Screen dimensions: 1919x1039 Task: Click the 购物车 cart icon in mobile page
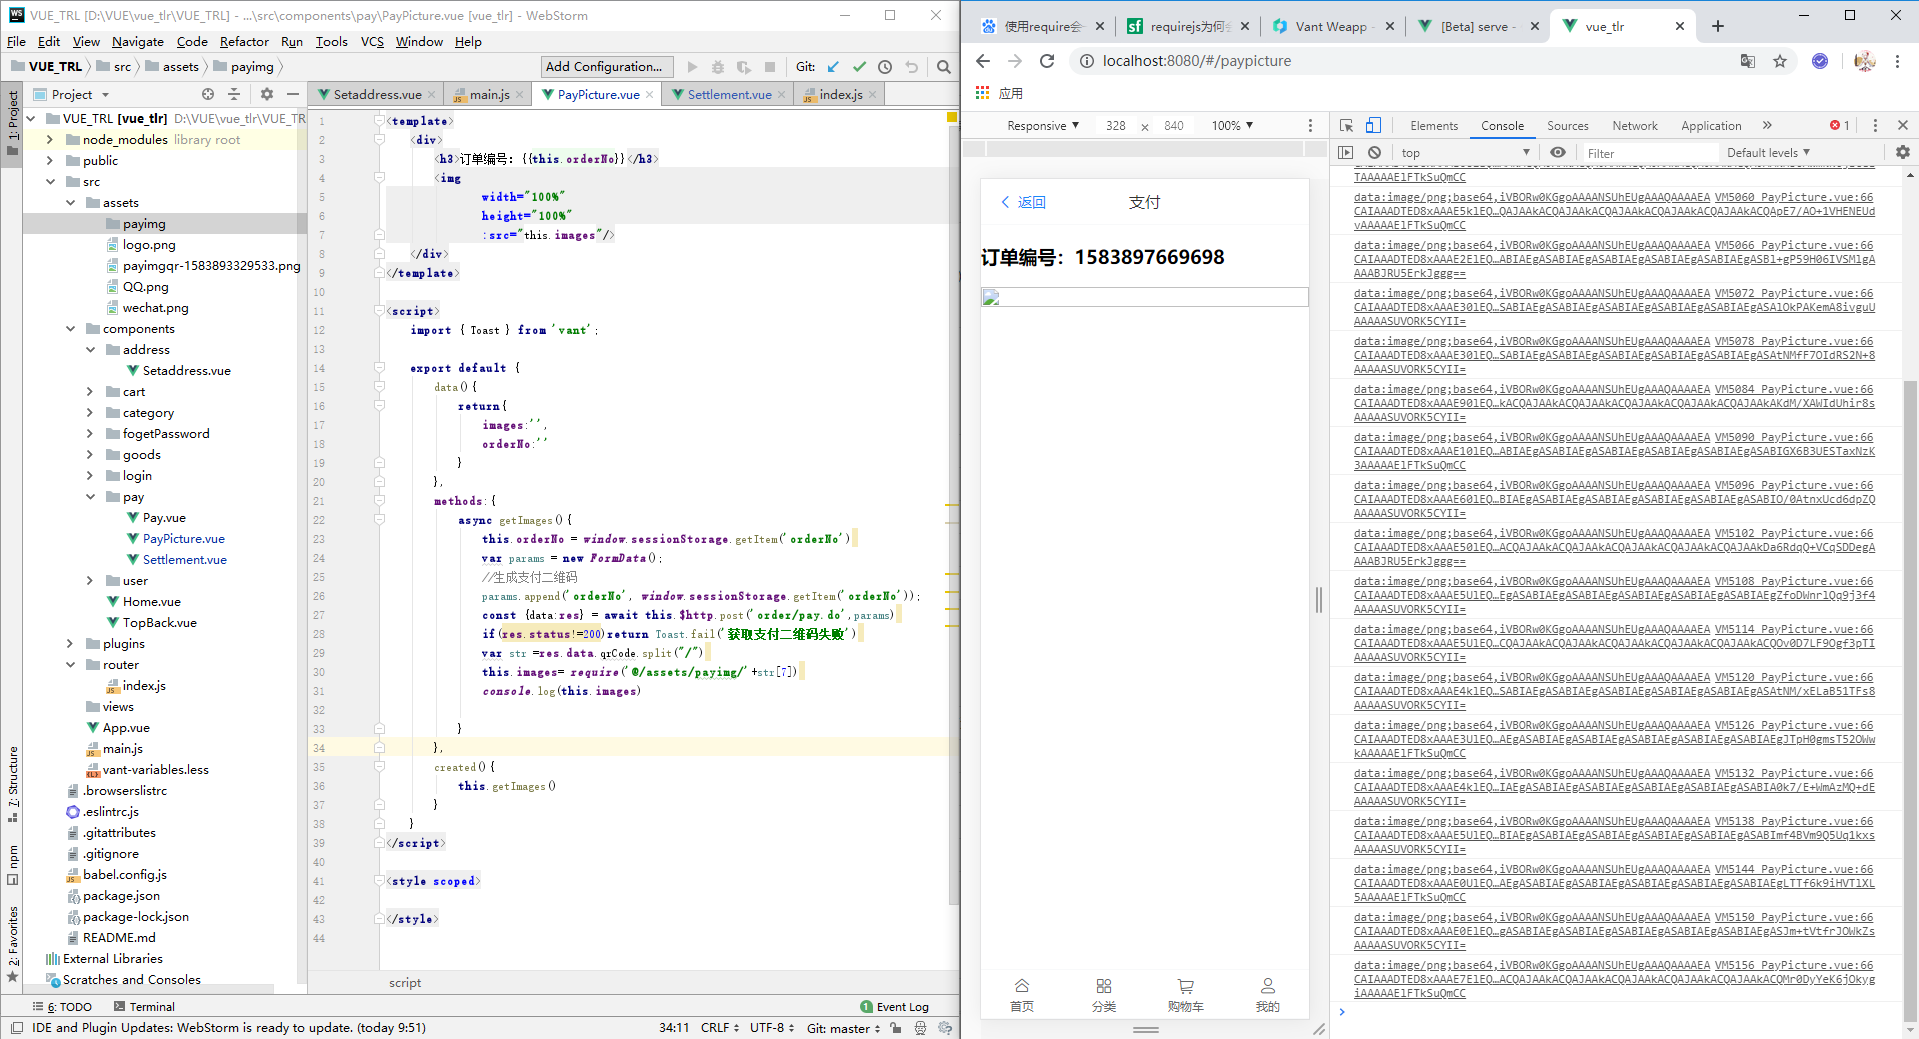[x=1185, y=986]
